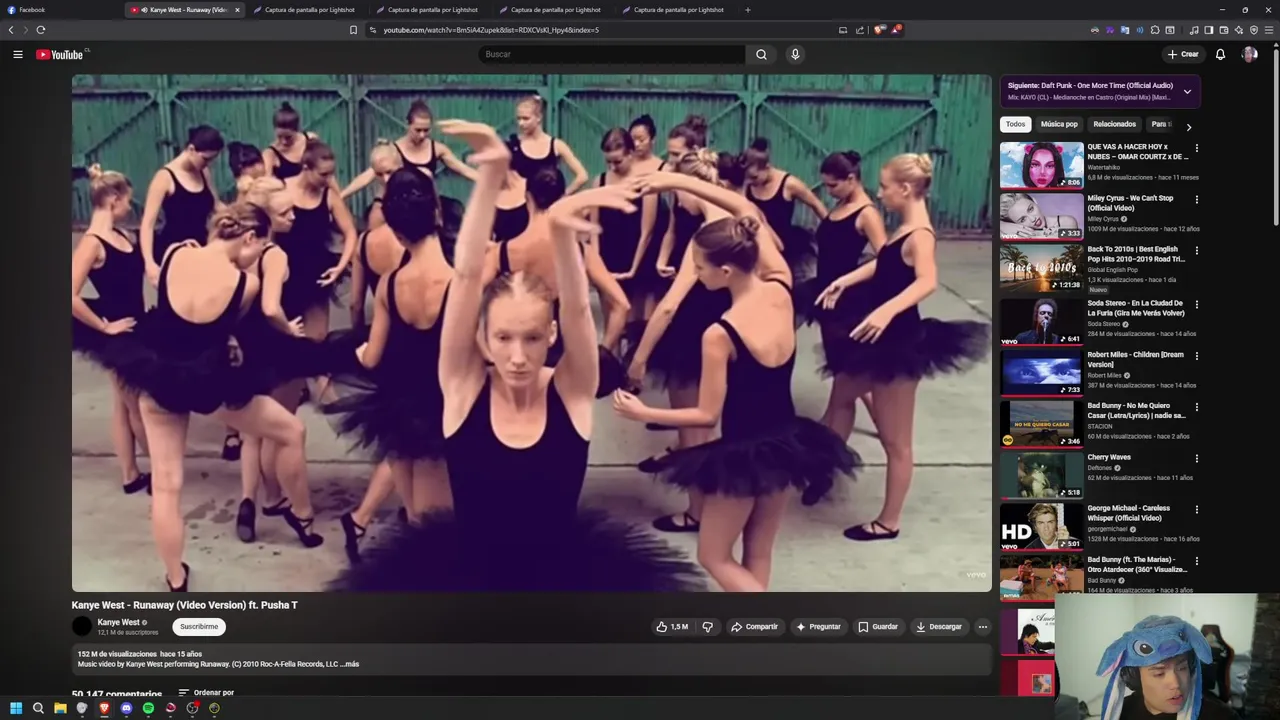Dislike the Runaway video
This screenshot has height=720, width=1280.
(707, 627)
